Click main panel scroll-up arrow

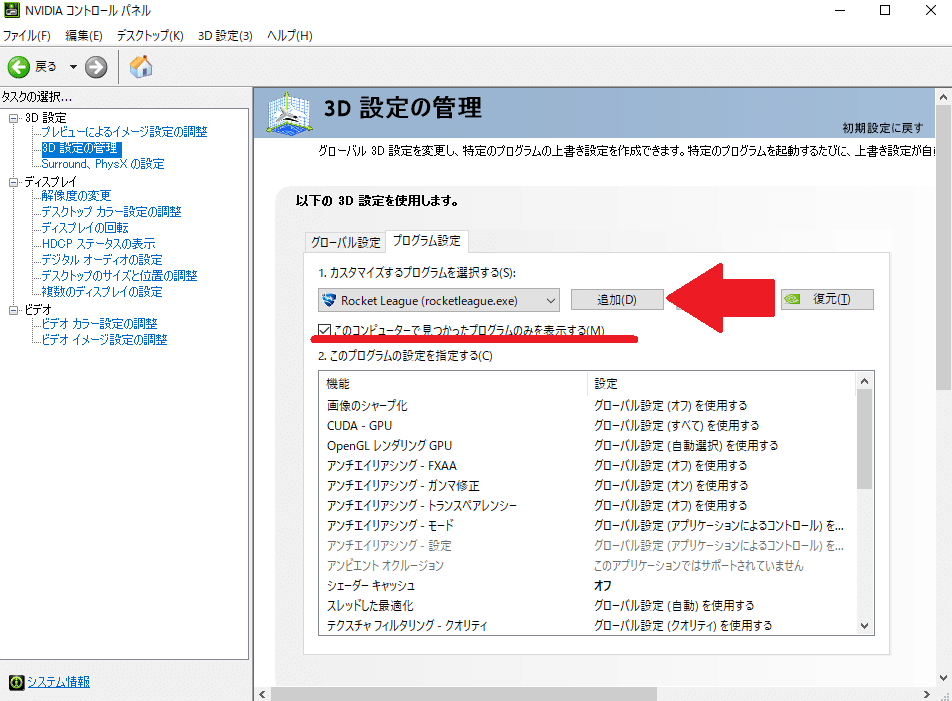coord(943,97)
